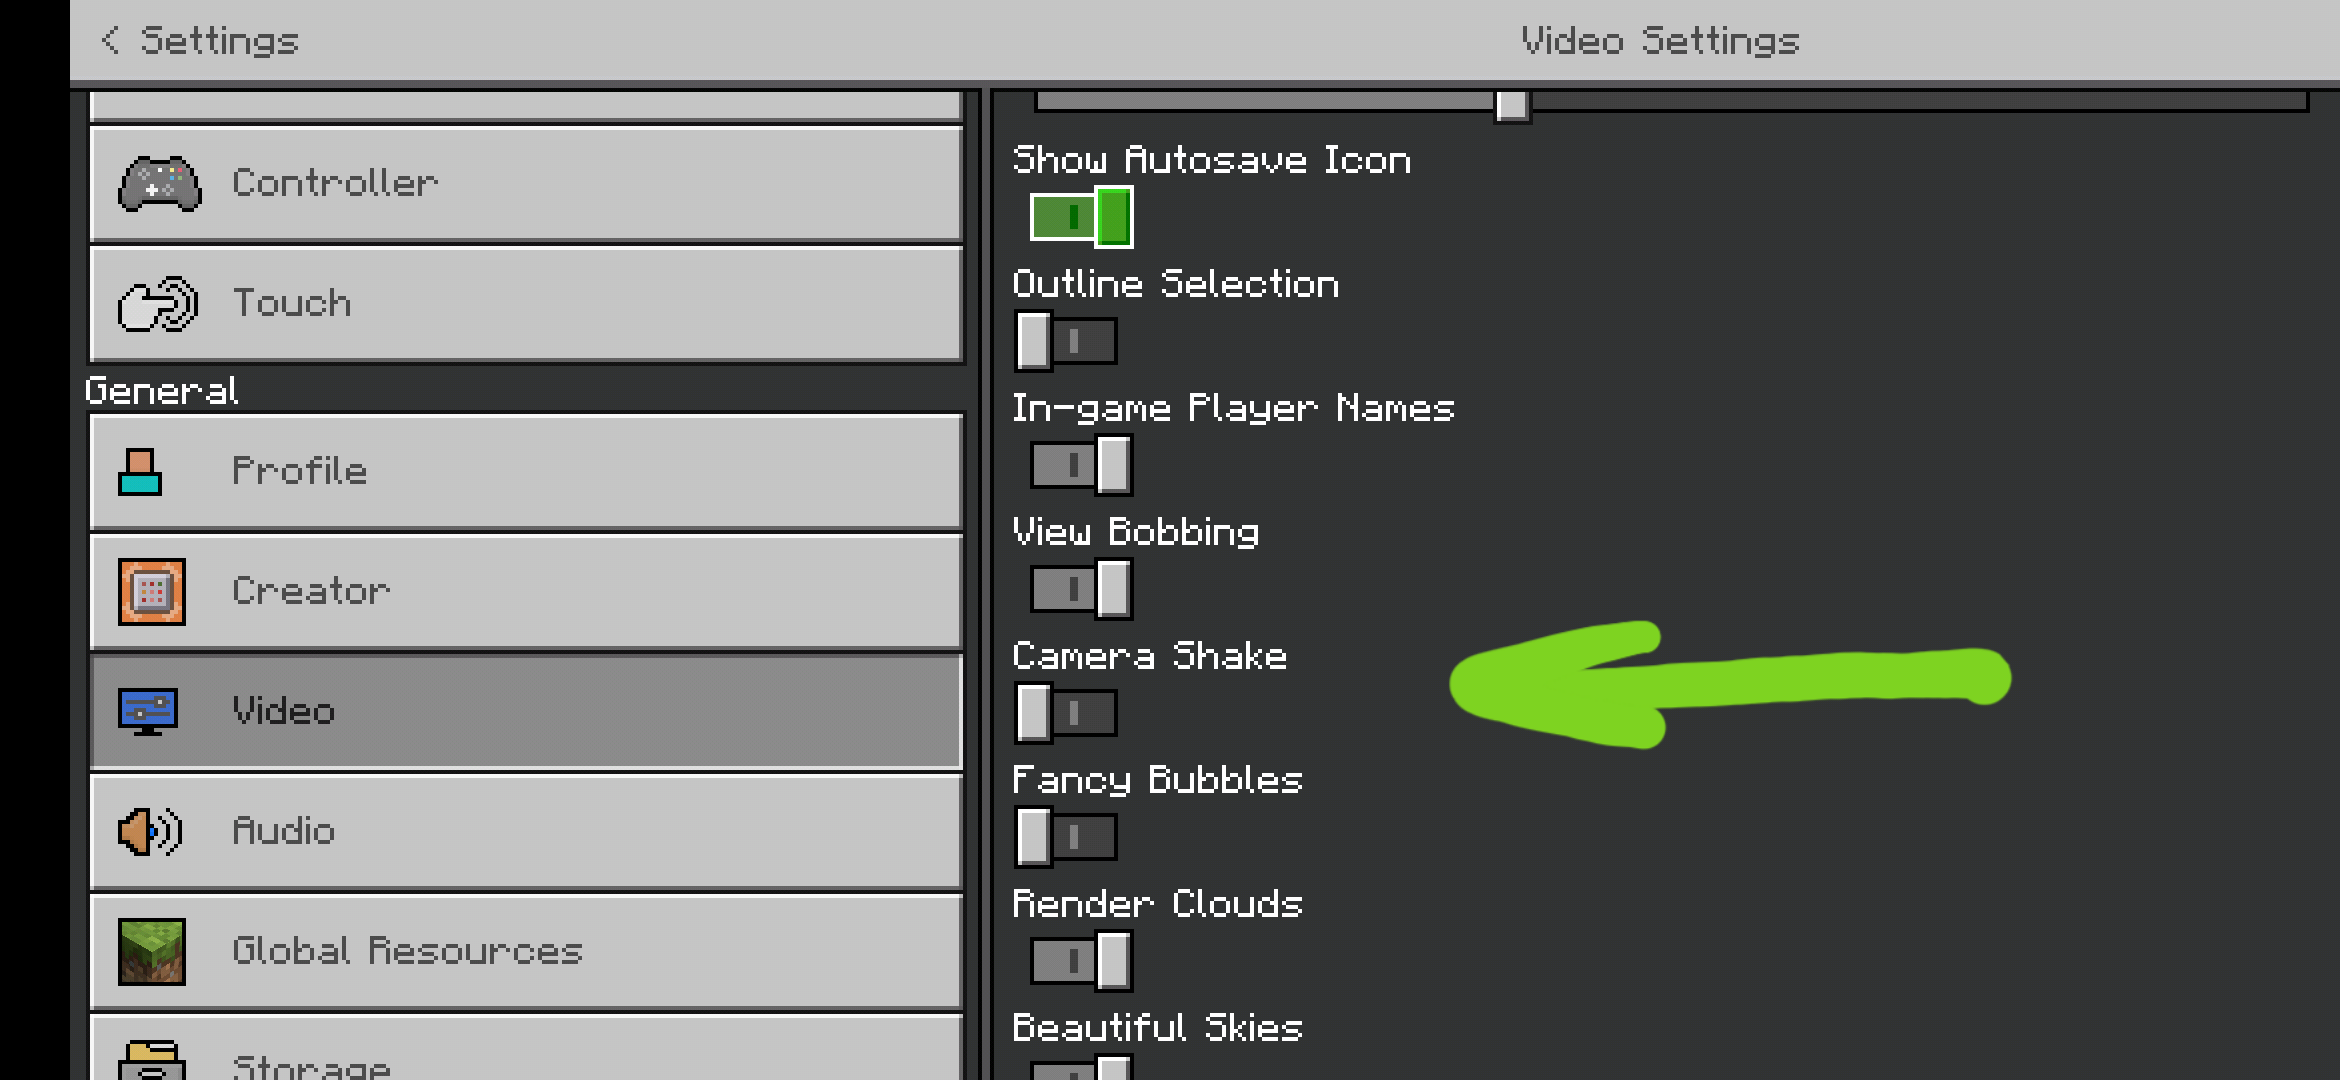Click the Touch settings label
Viewport: 2340px width, 1080px height.
[292, 303]
